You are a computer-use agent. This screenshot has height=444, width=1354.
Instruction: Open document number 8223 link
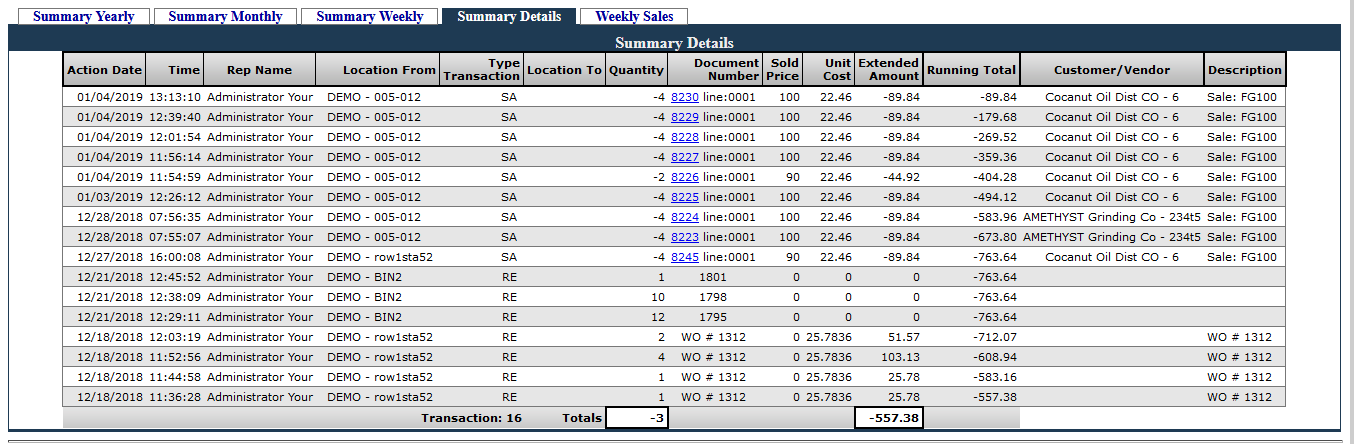685,237
